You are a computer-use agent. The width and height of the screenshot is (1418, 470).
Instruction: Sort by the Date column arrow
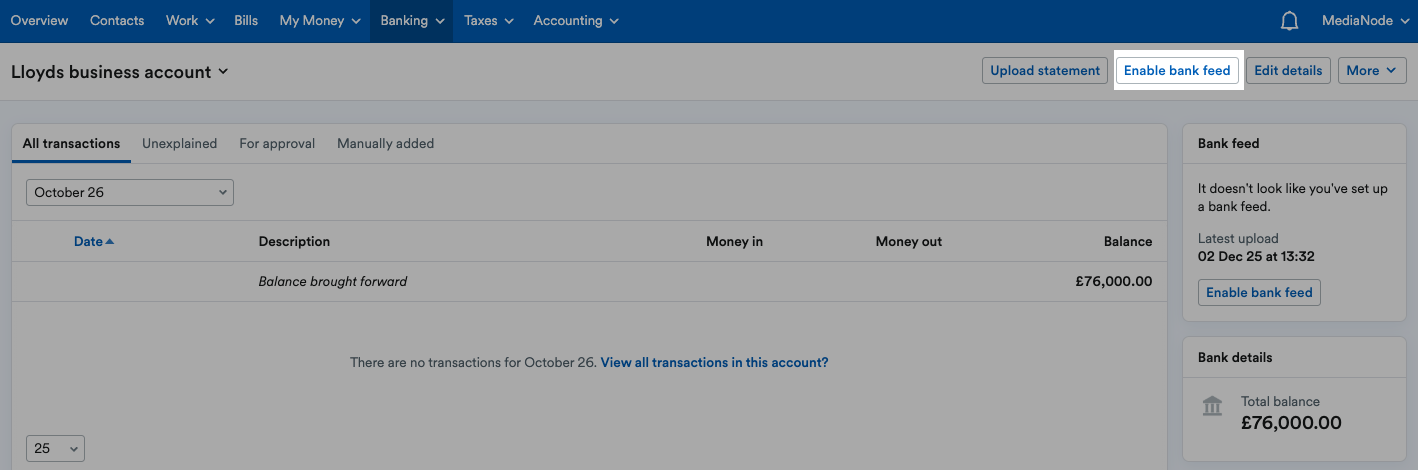(110, 241)
